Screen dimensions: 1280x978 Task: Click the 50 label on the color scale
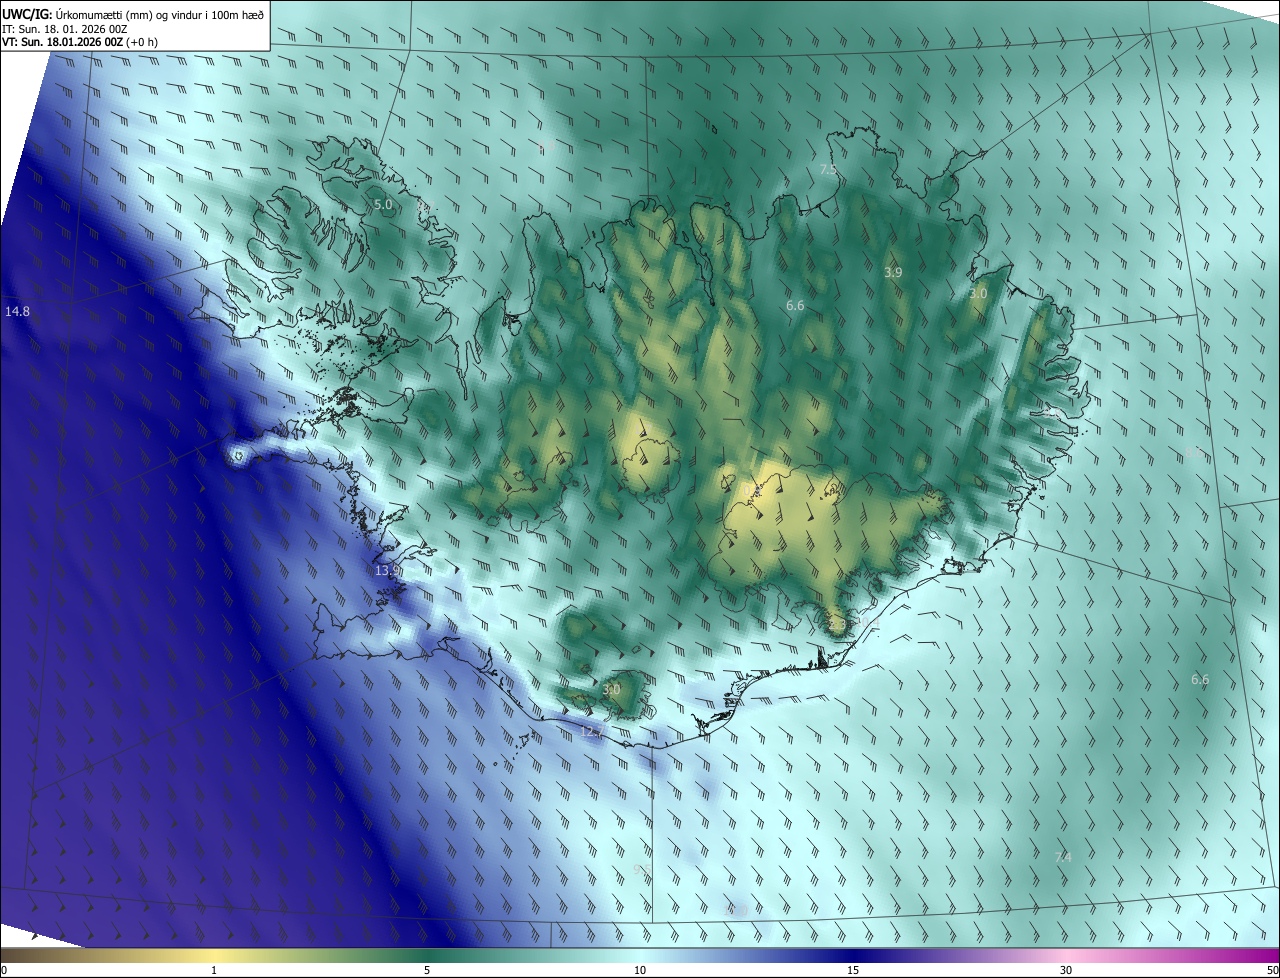(x=1272, y=971)
